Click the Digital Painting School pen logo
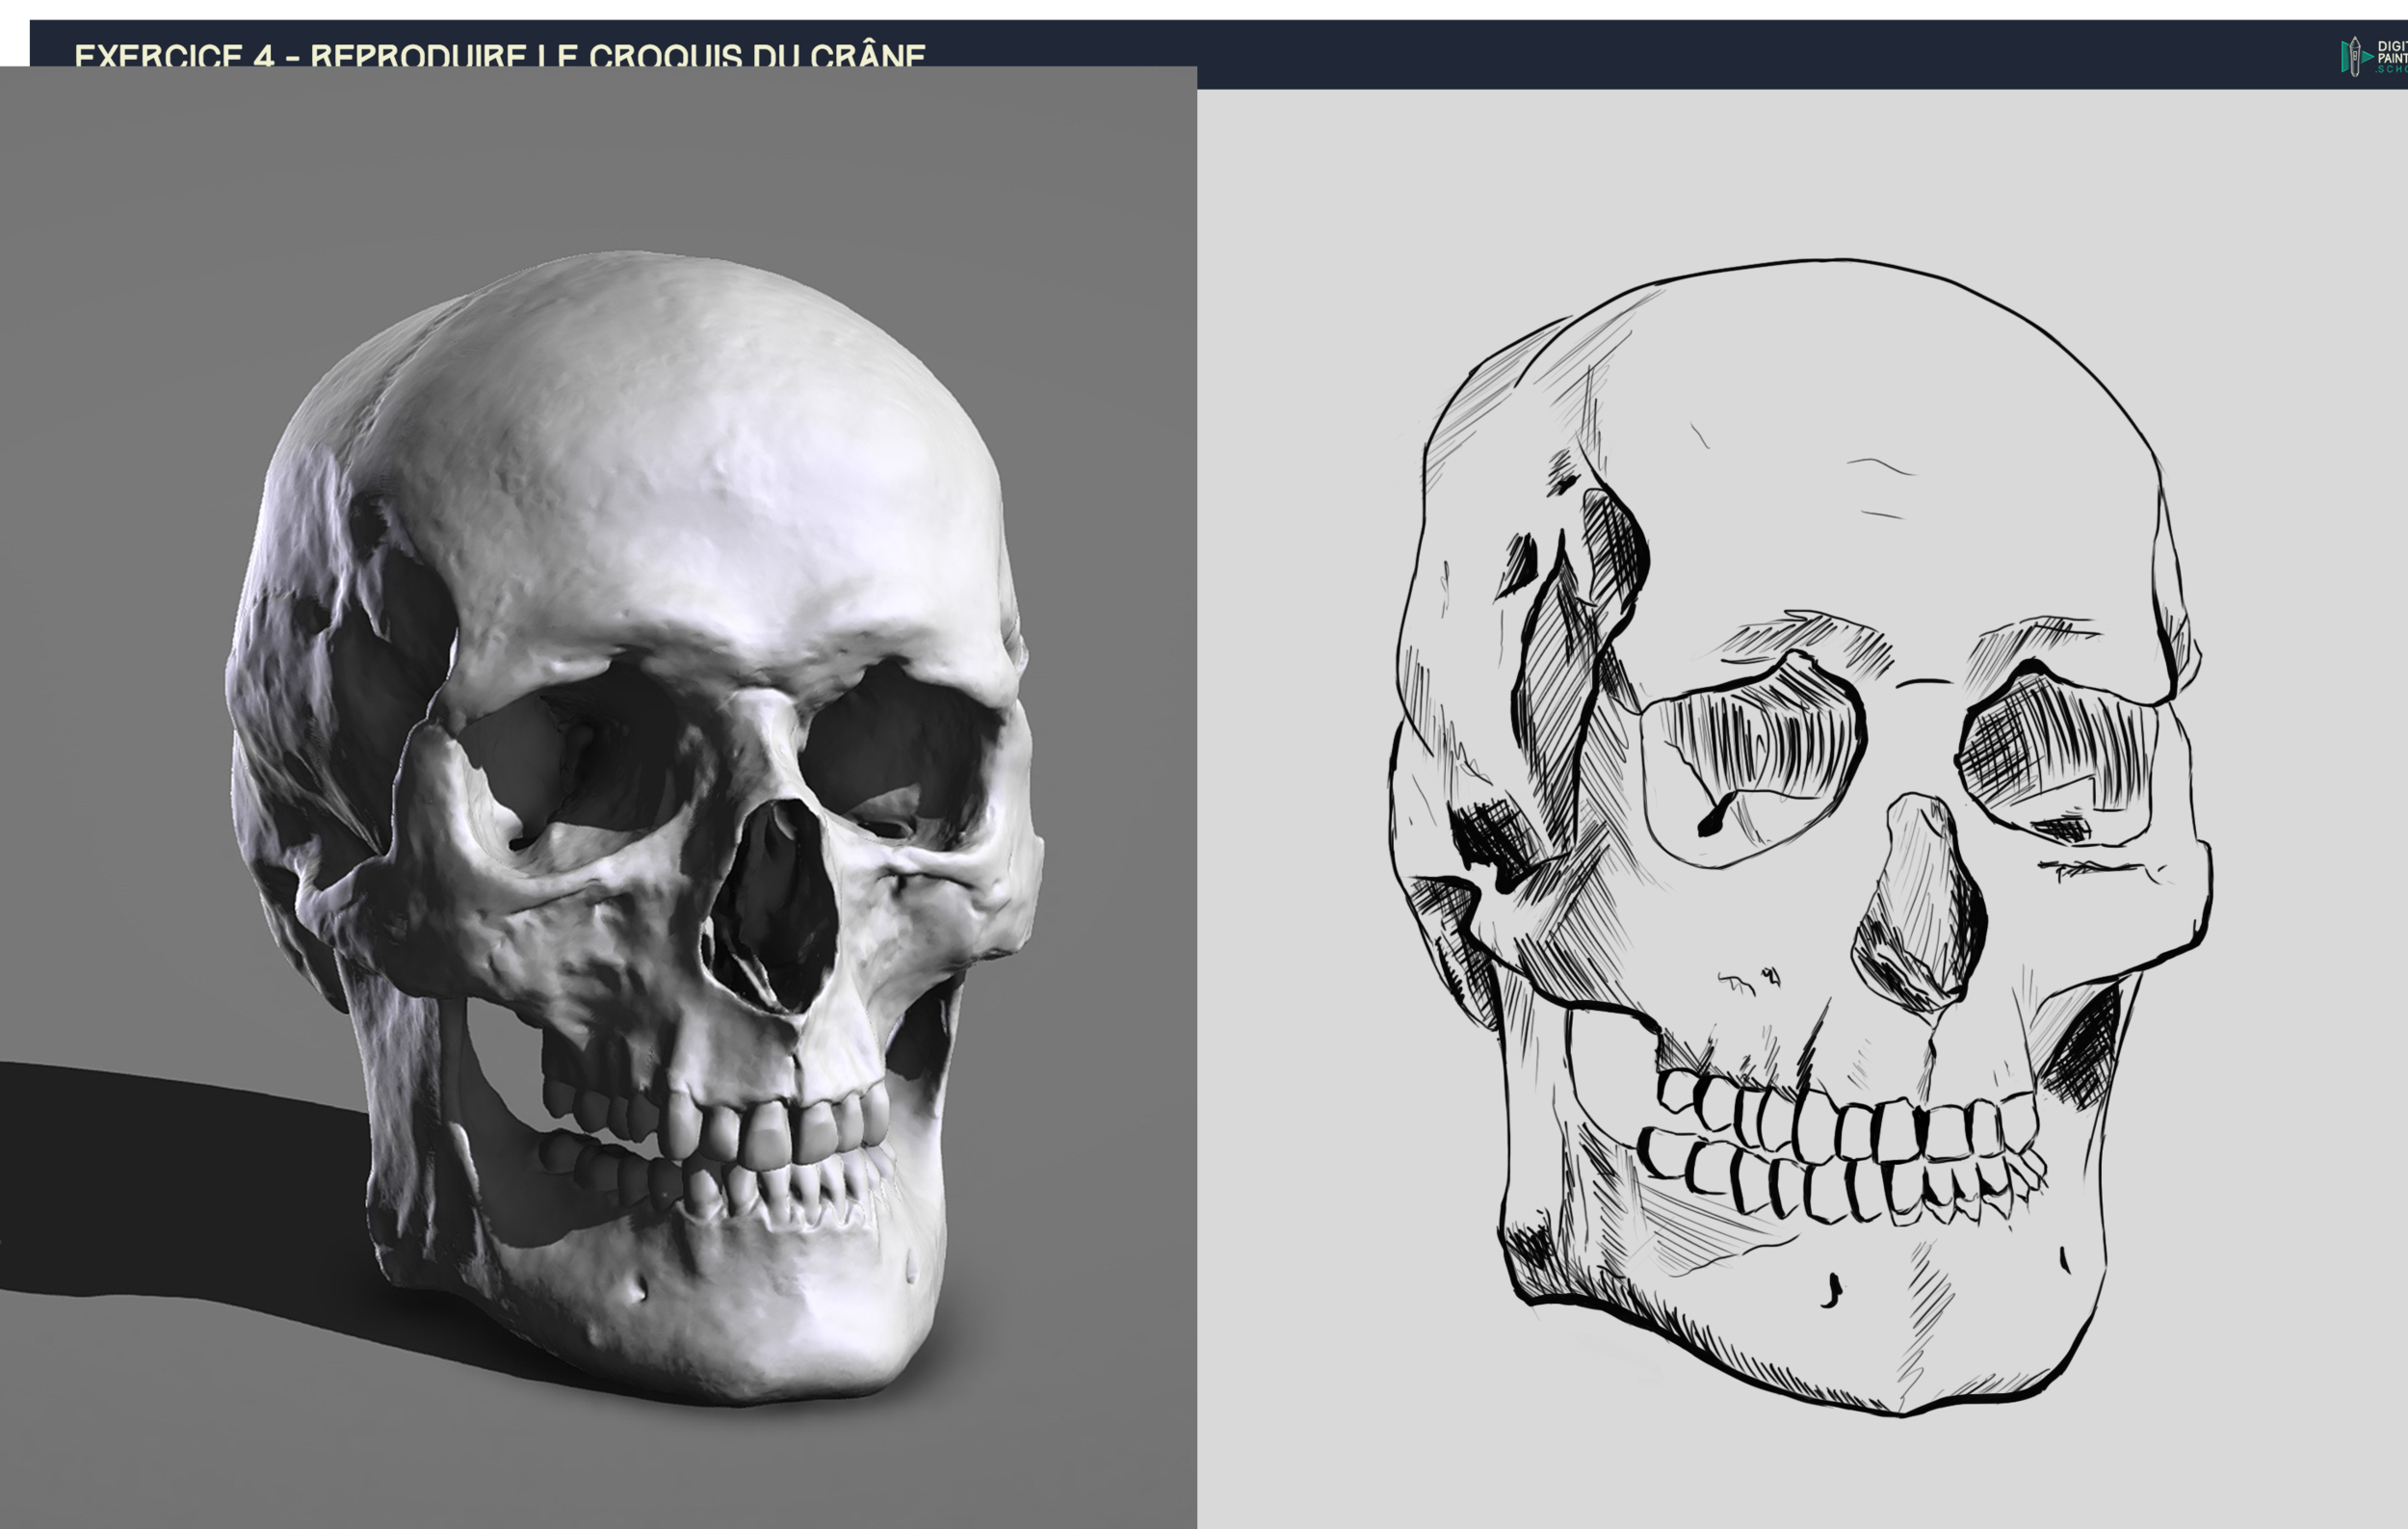Image resolution: width=2408 pixels, height=1529 pixels. pyautogui.click(x=2356, y=56)
